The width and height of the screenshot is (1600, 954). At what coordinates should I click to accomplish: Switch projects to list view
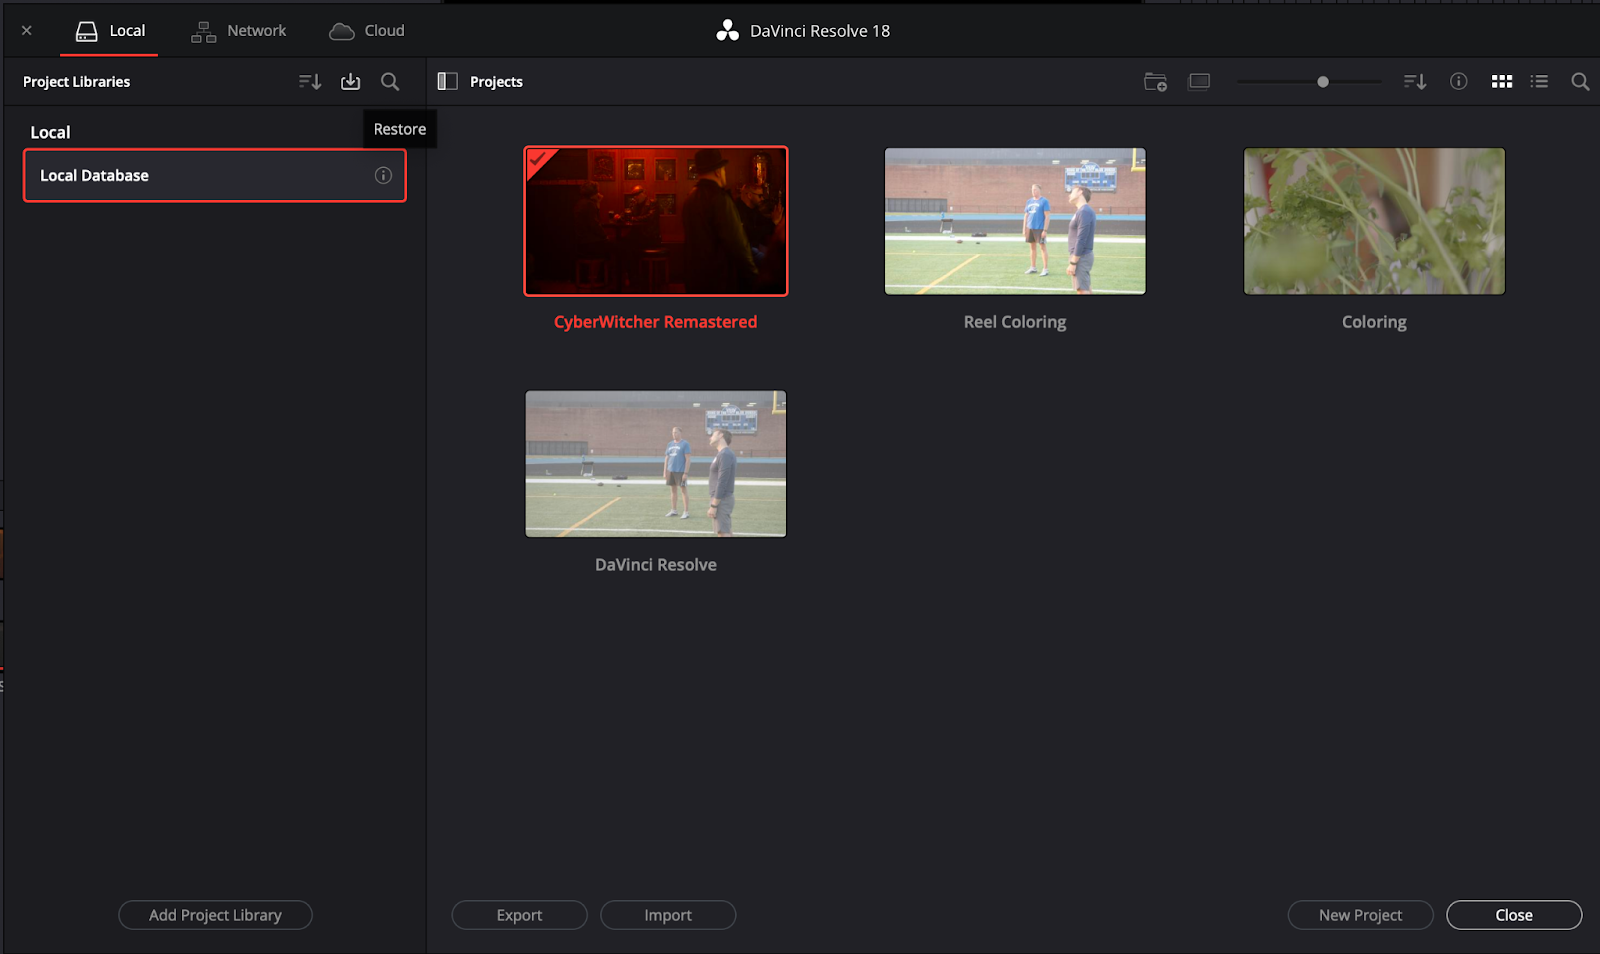click(1539, 81)
